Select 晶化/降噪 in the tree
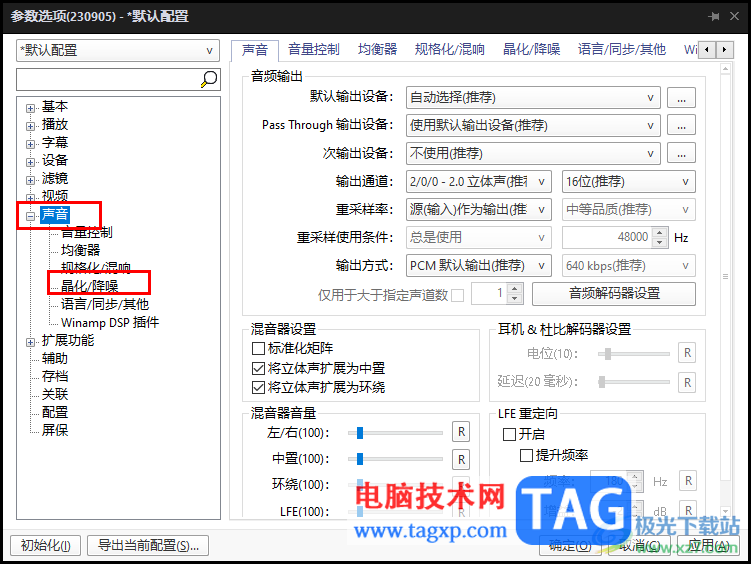Image resolution: width=751 pixels, height=564 pixels. [x=90, y=286]
